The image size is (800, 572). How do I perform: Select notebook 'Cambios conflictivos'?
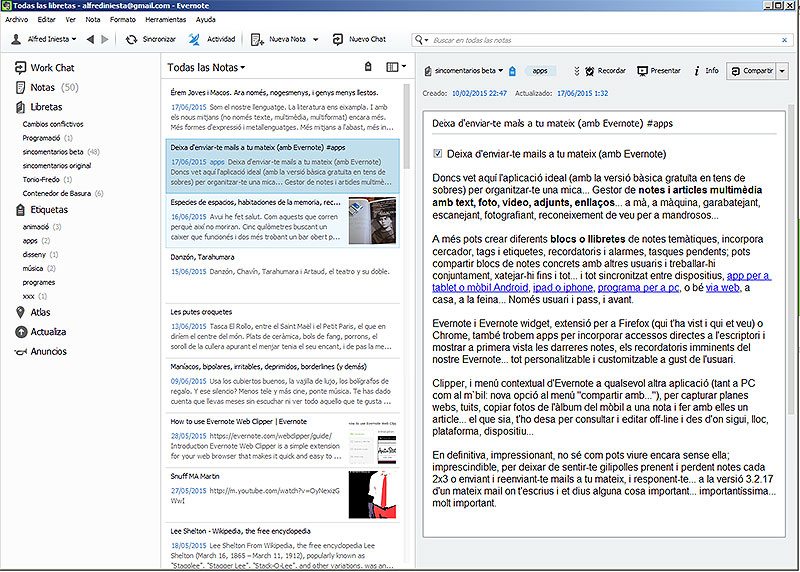click(x=53, y=124)
